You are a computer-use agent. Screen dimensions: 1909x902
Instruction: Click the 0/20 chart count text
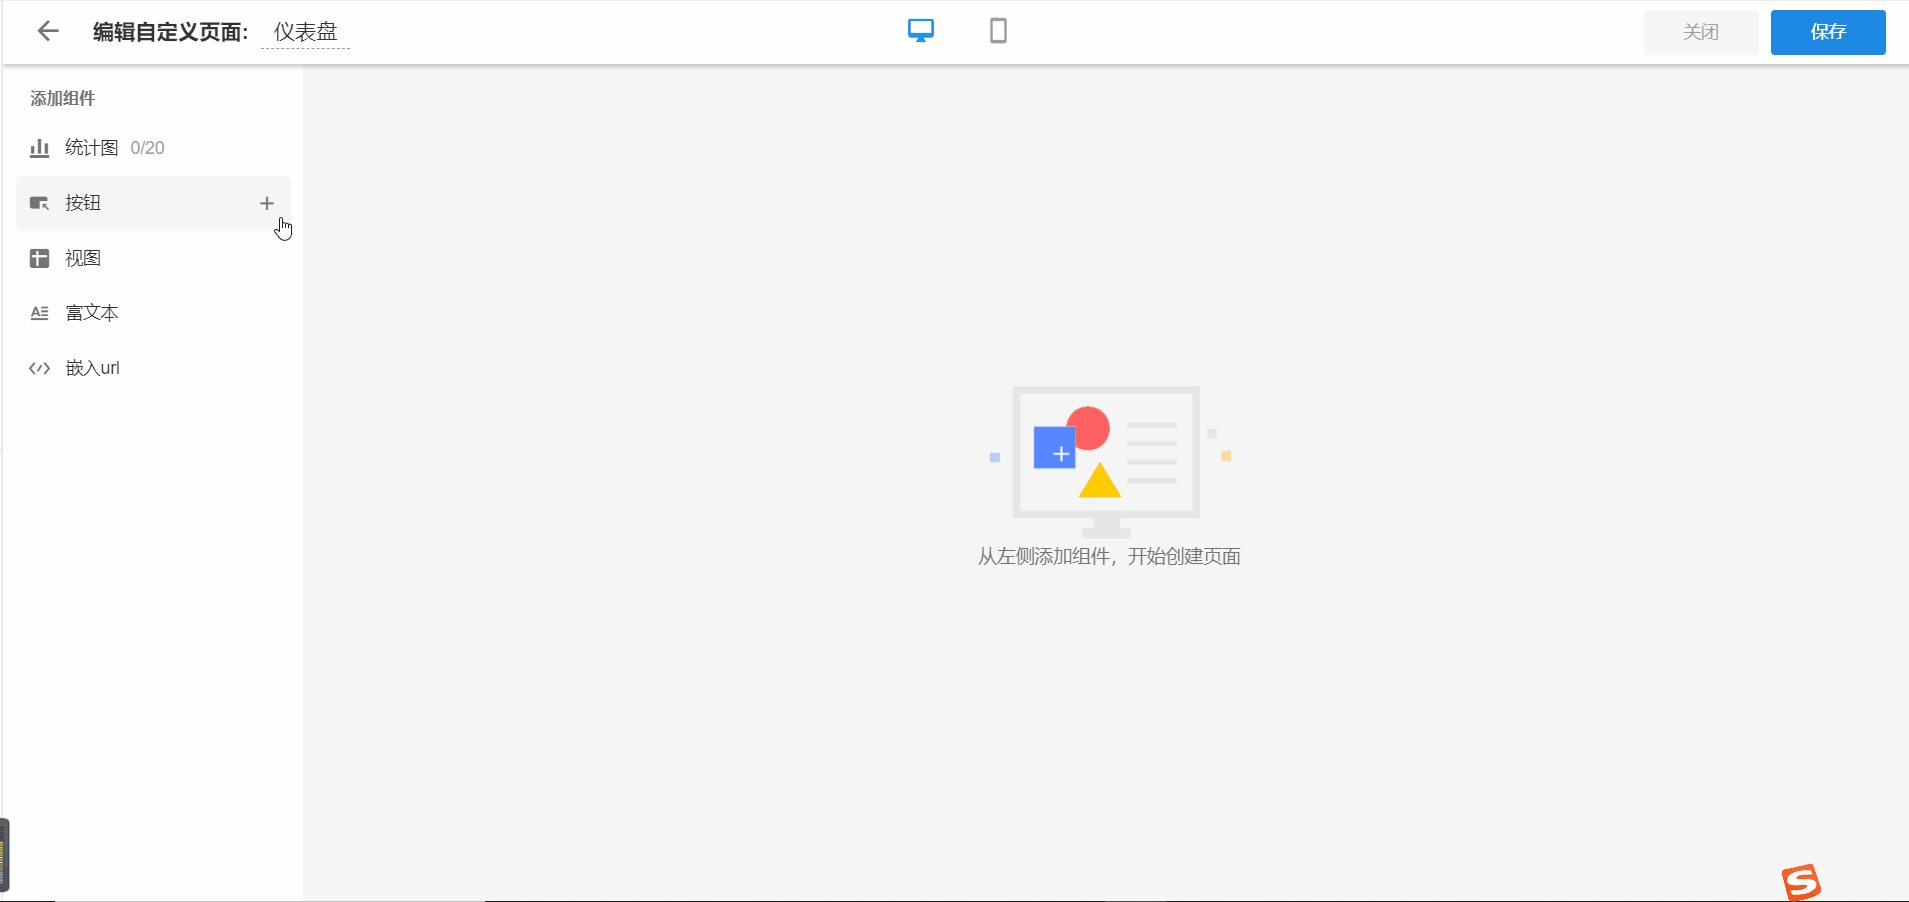point(147,148)
